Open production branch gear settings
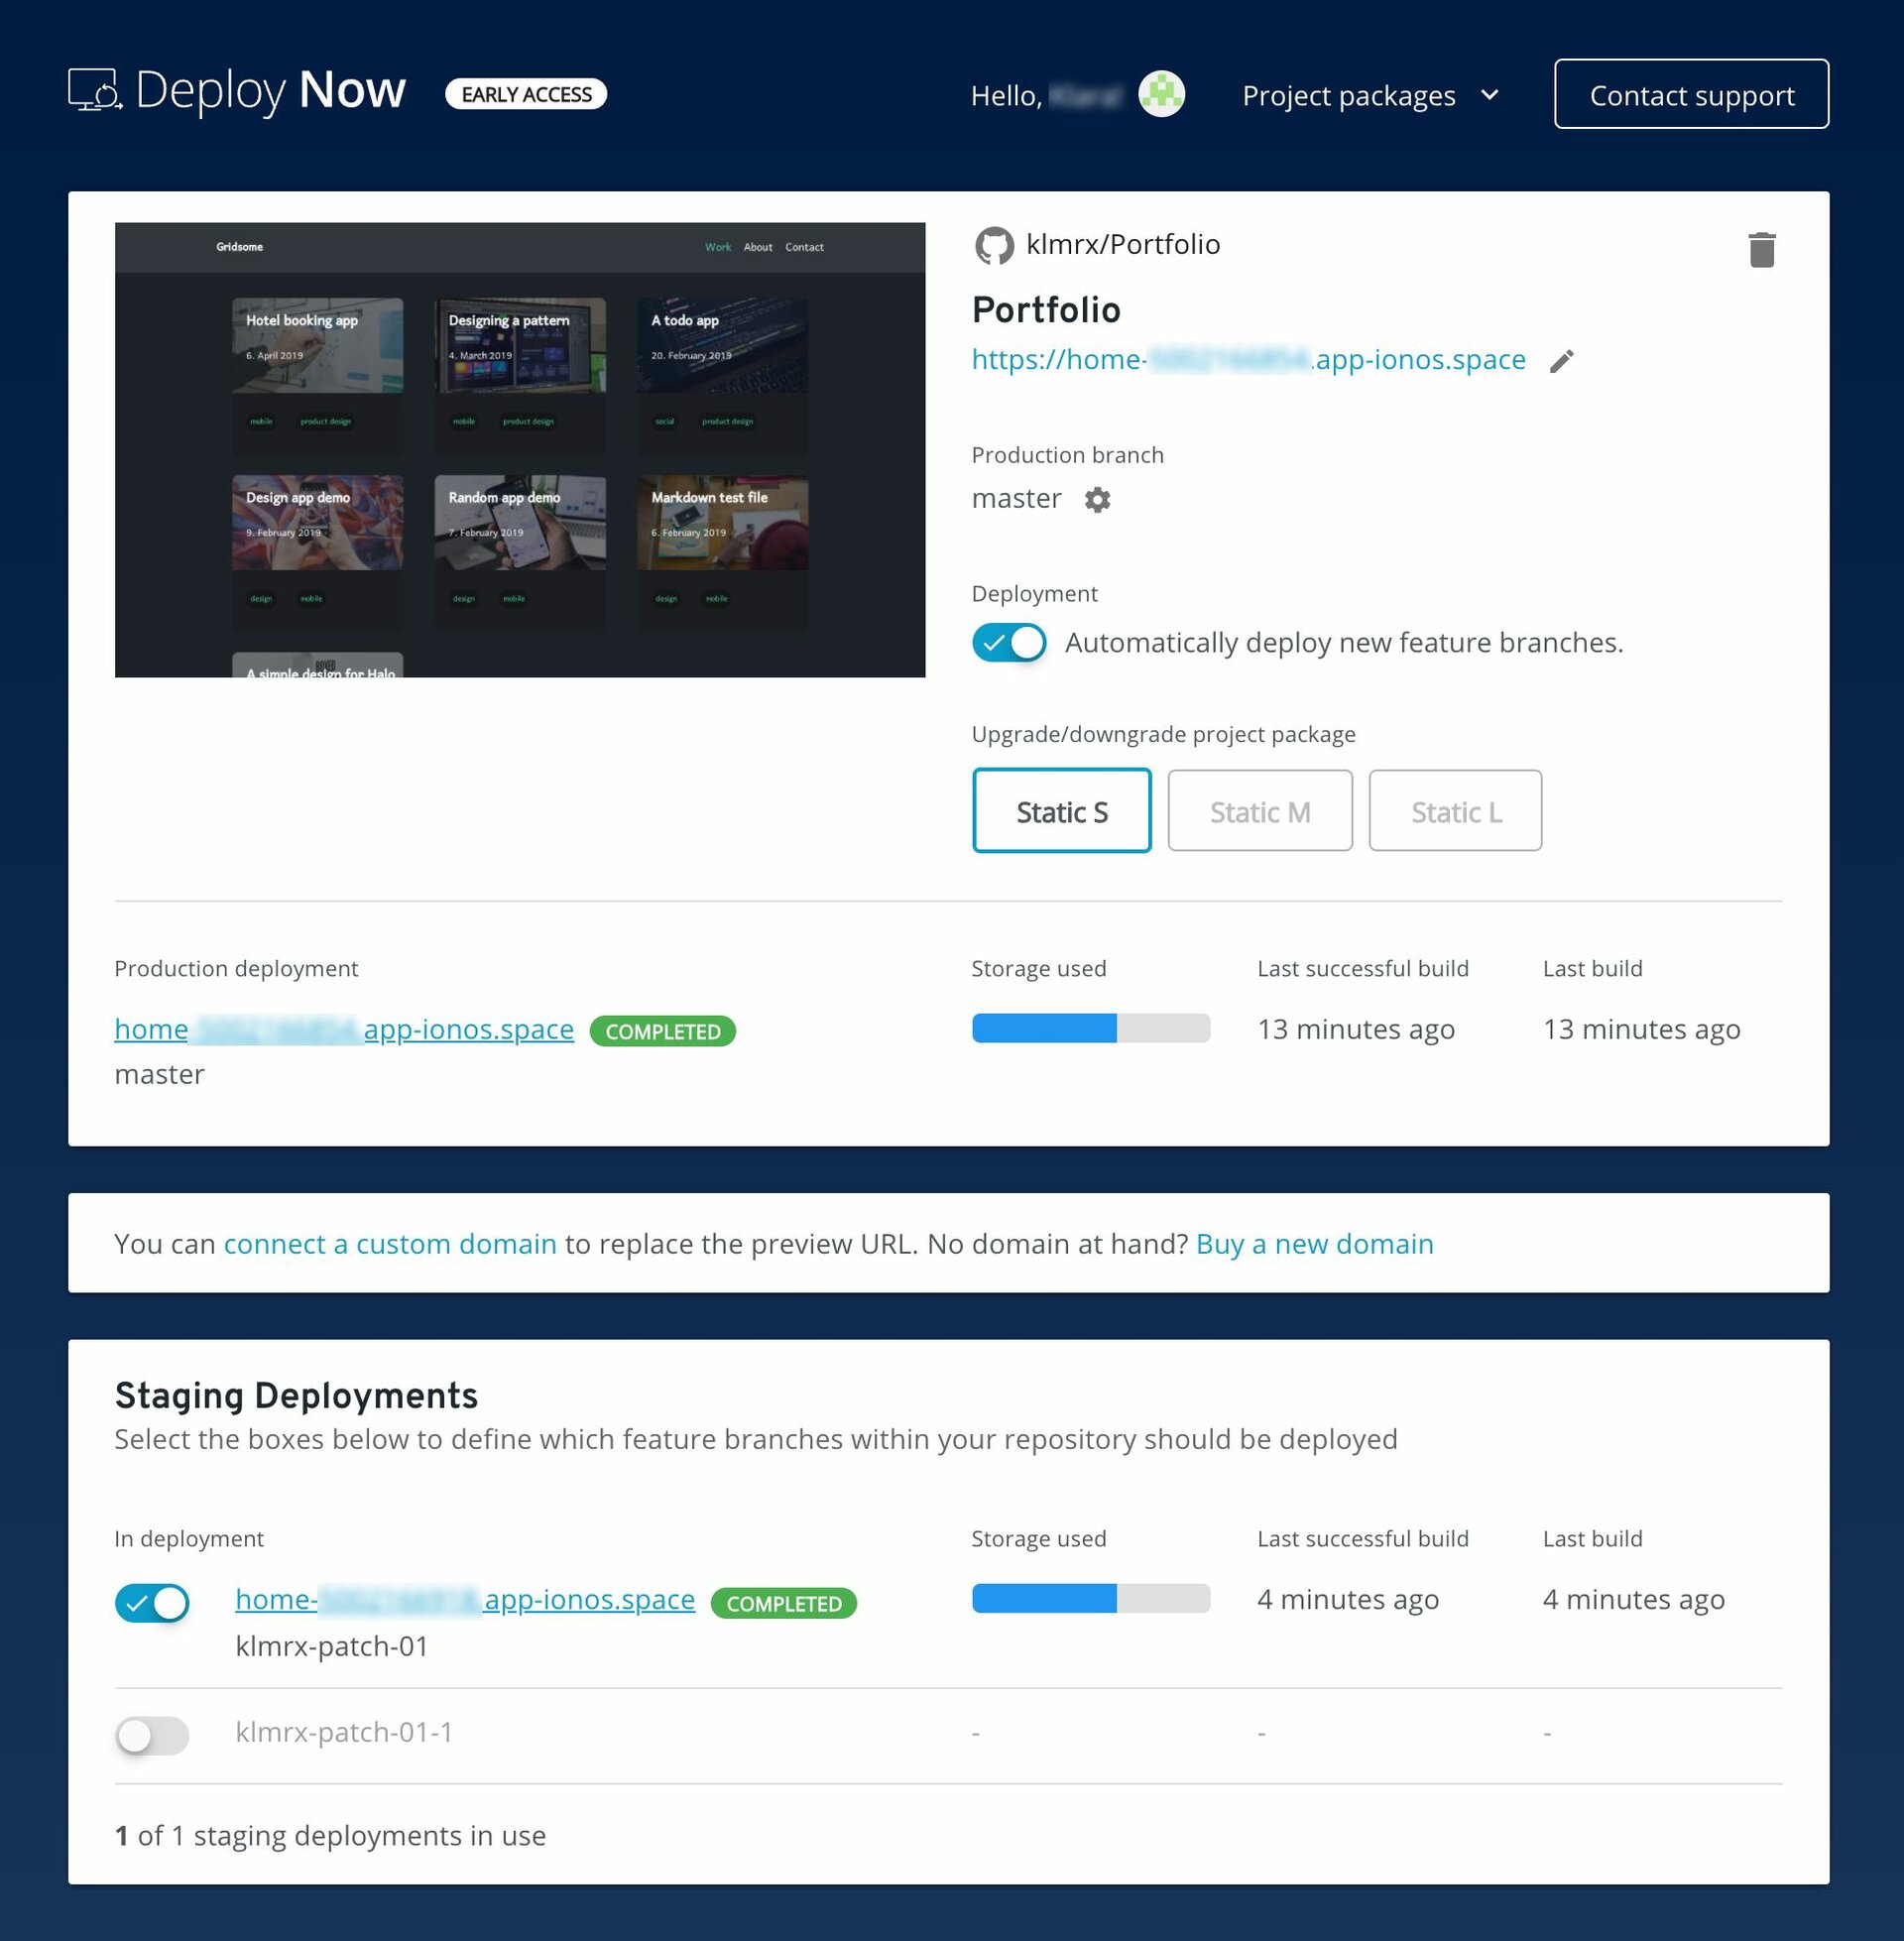 pyautogui.click(x=1097, y=499)
